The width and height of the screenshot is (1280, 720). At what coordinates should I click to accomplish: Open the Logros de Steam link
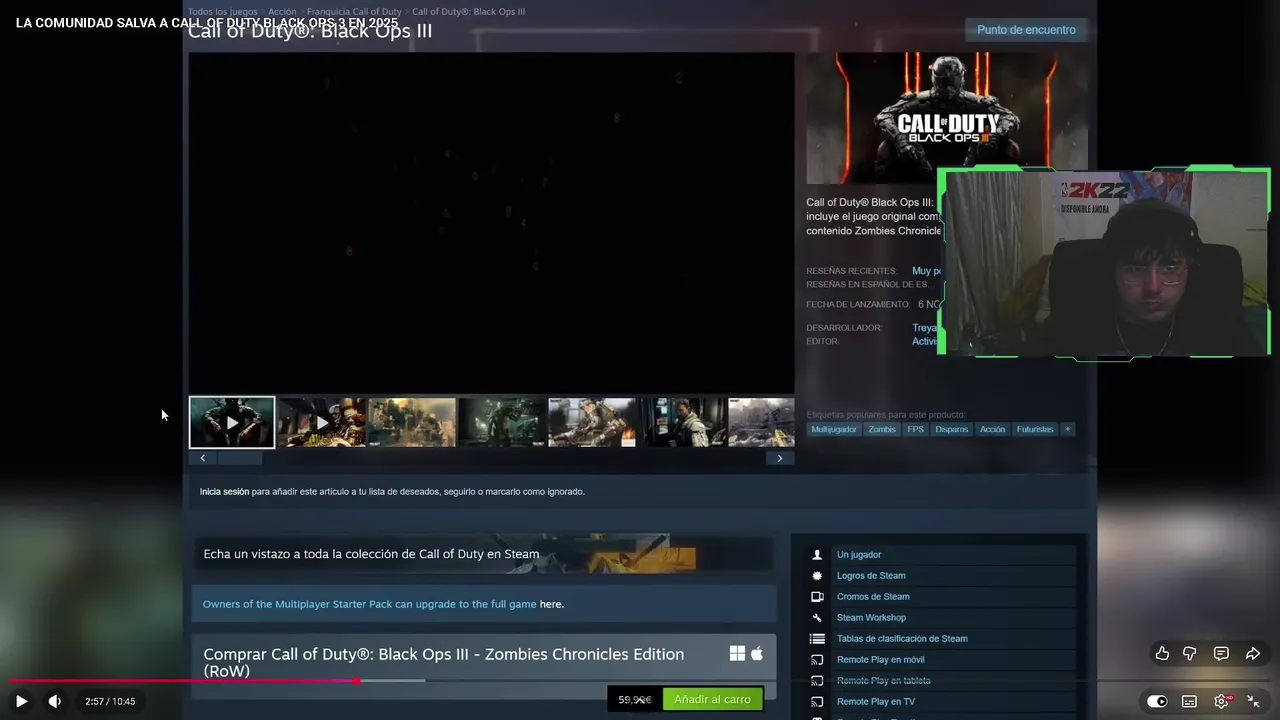(871, 576)
